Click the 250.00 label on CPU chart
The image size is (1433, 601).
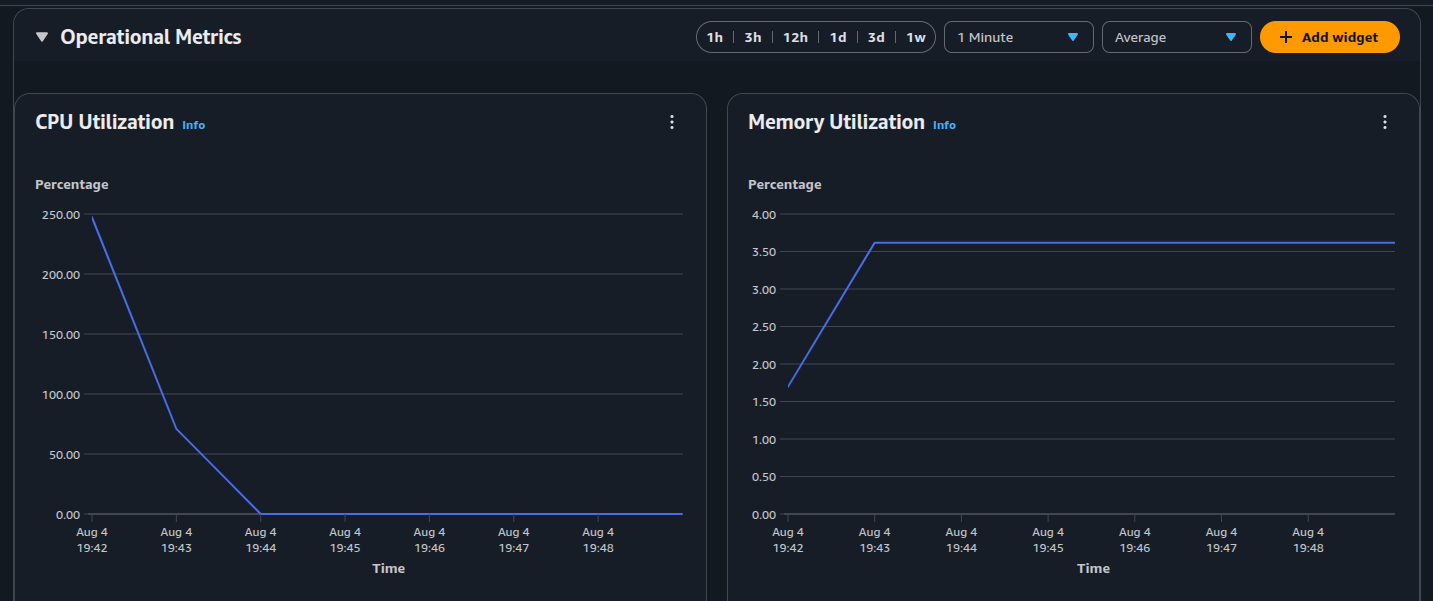pos(61,214)
